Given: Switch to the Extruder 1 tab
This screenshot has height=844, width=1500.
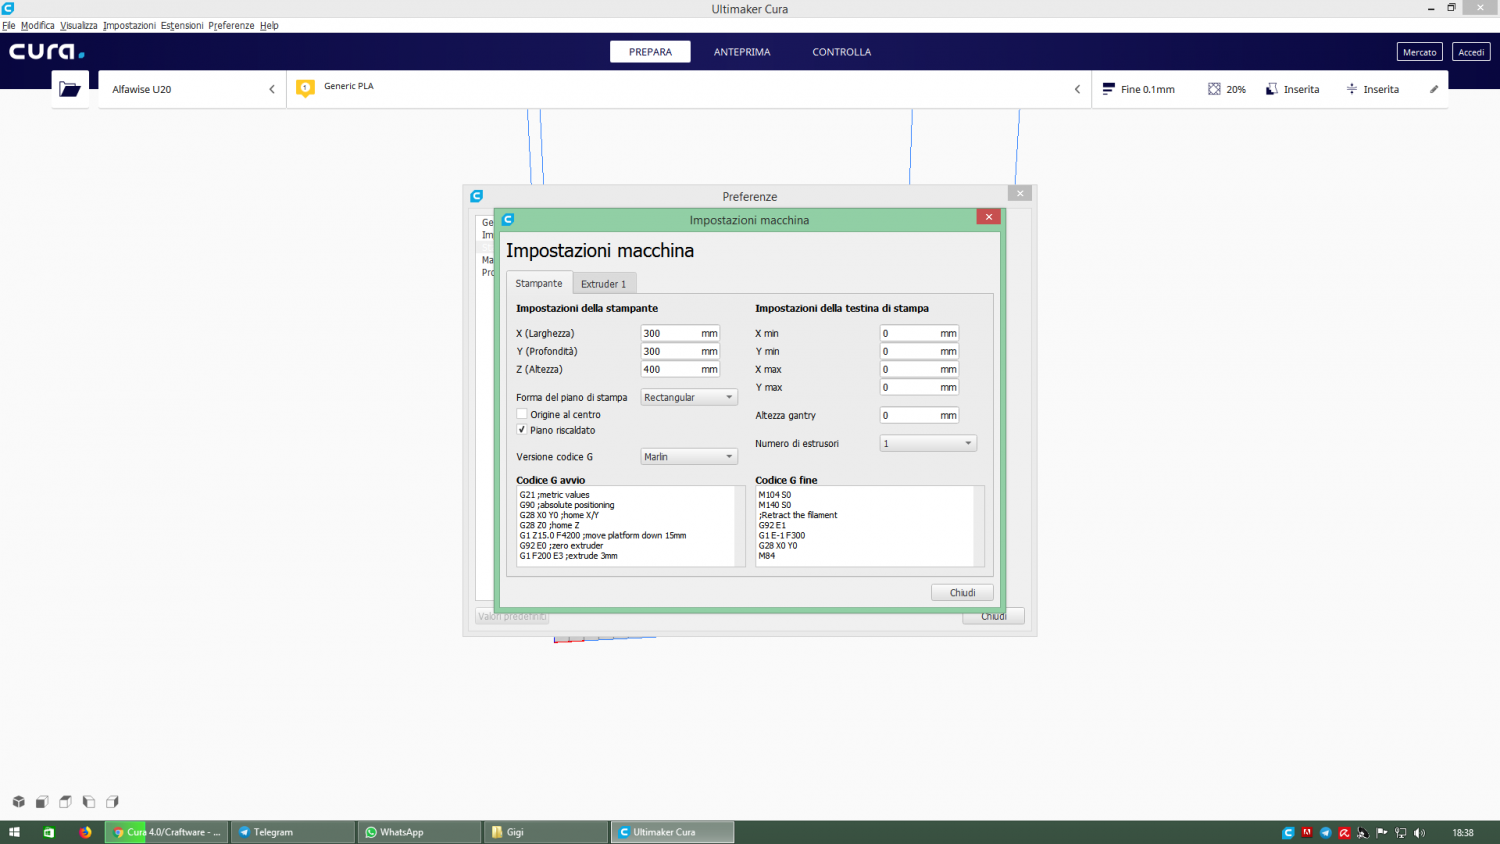Looking at the screenshot, I should click(603, 284).
